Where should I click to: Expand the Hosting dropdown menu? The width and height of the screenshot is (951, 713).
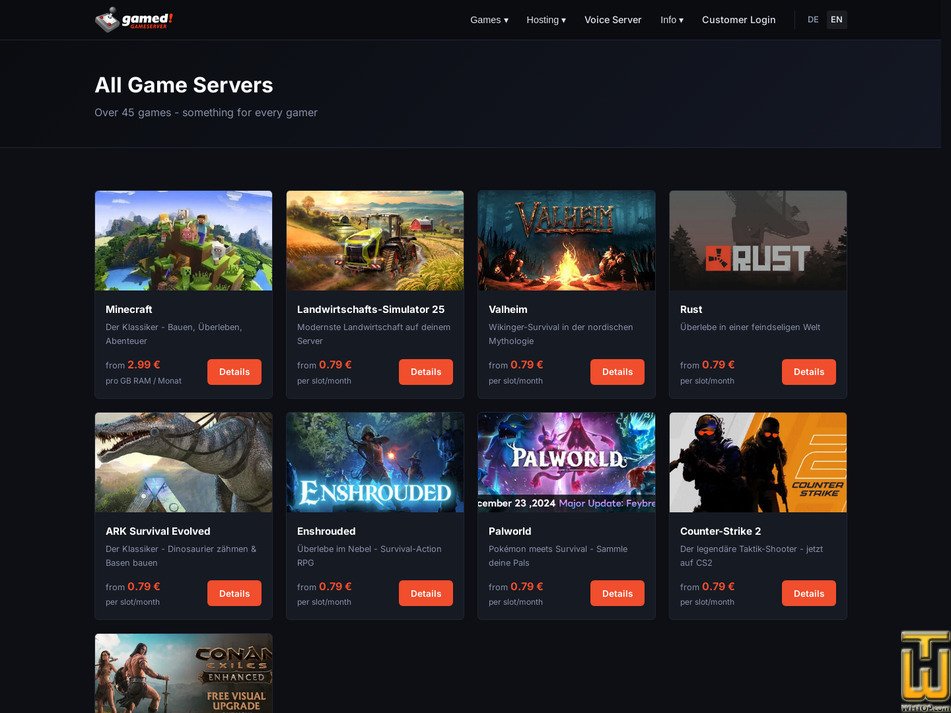546,20
